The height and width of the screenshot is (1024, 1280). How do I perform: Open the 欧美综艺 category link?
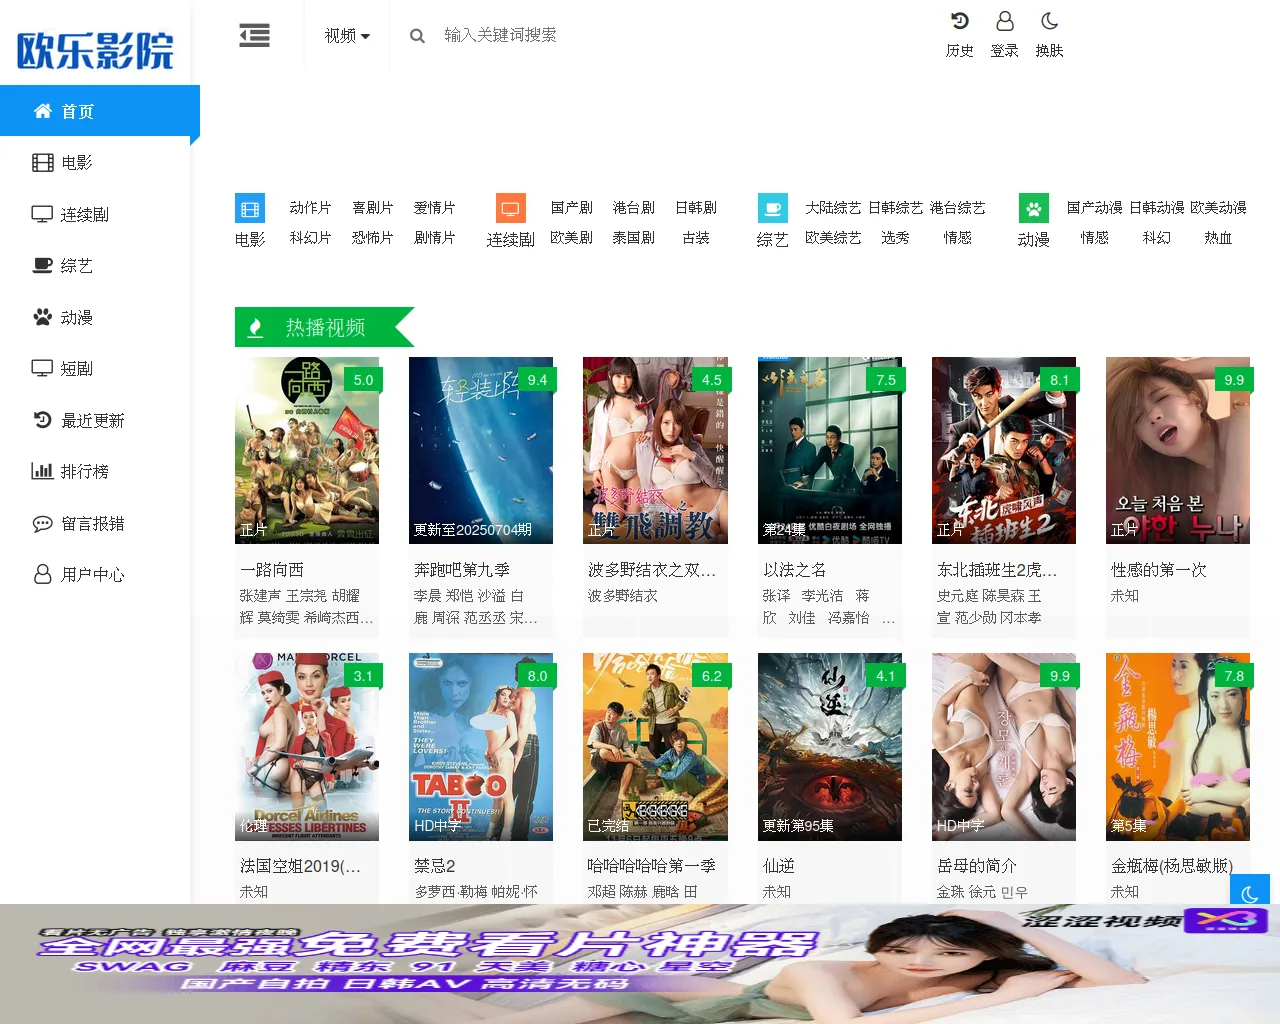(833, 238)
